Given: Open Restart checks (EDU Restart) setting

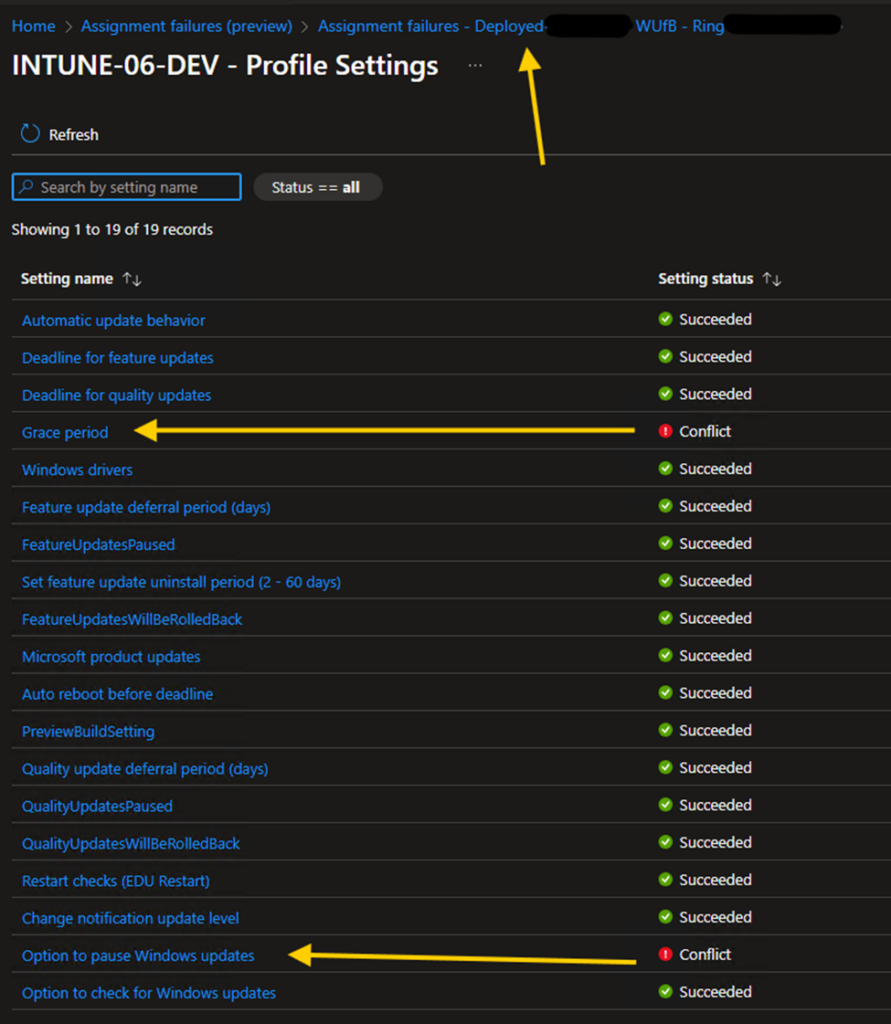Looking at the screenshot, I should (116, 881).
